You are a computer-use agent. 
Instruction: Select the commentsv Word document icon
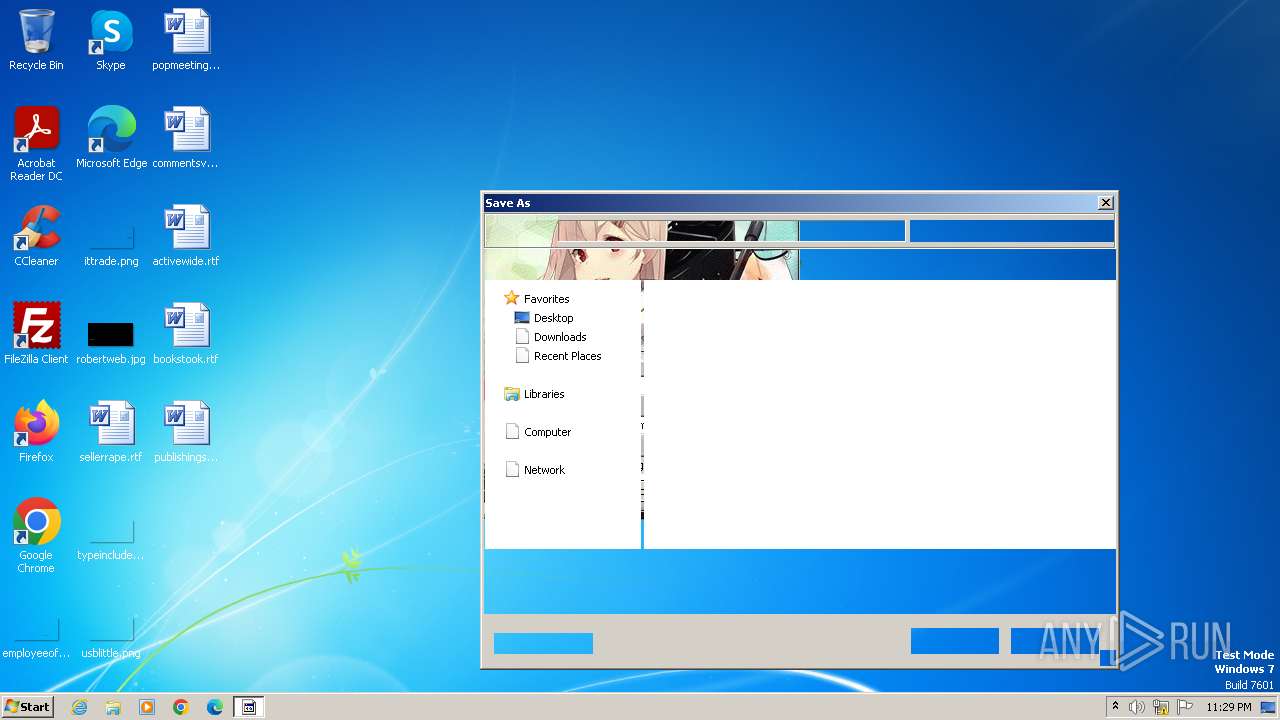[186, 138]
